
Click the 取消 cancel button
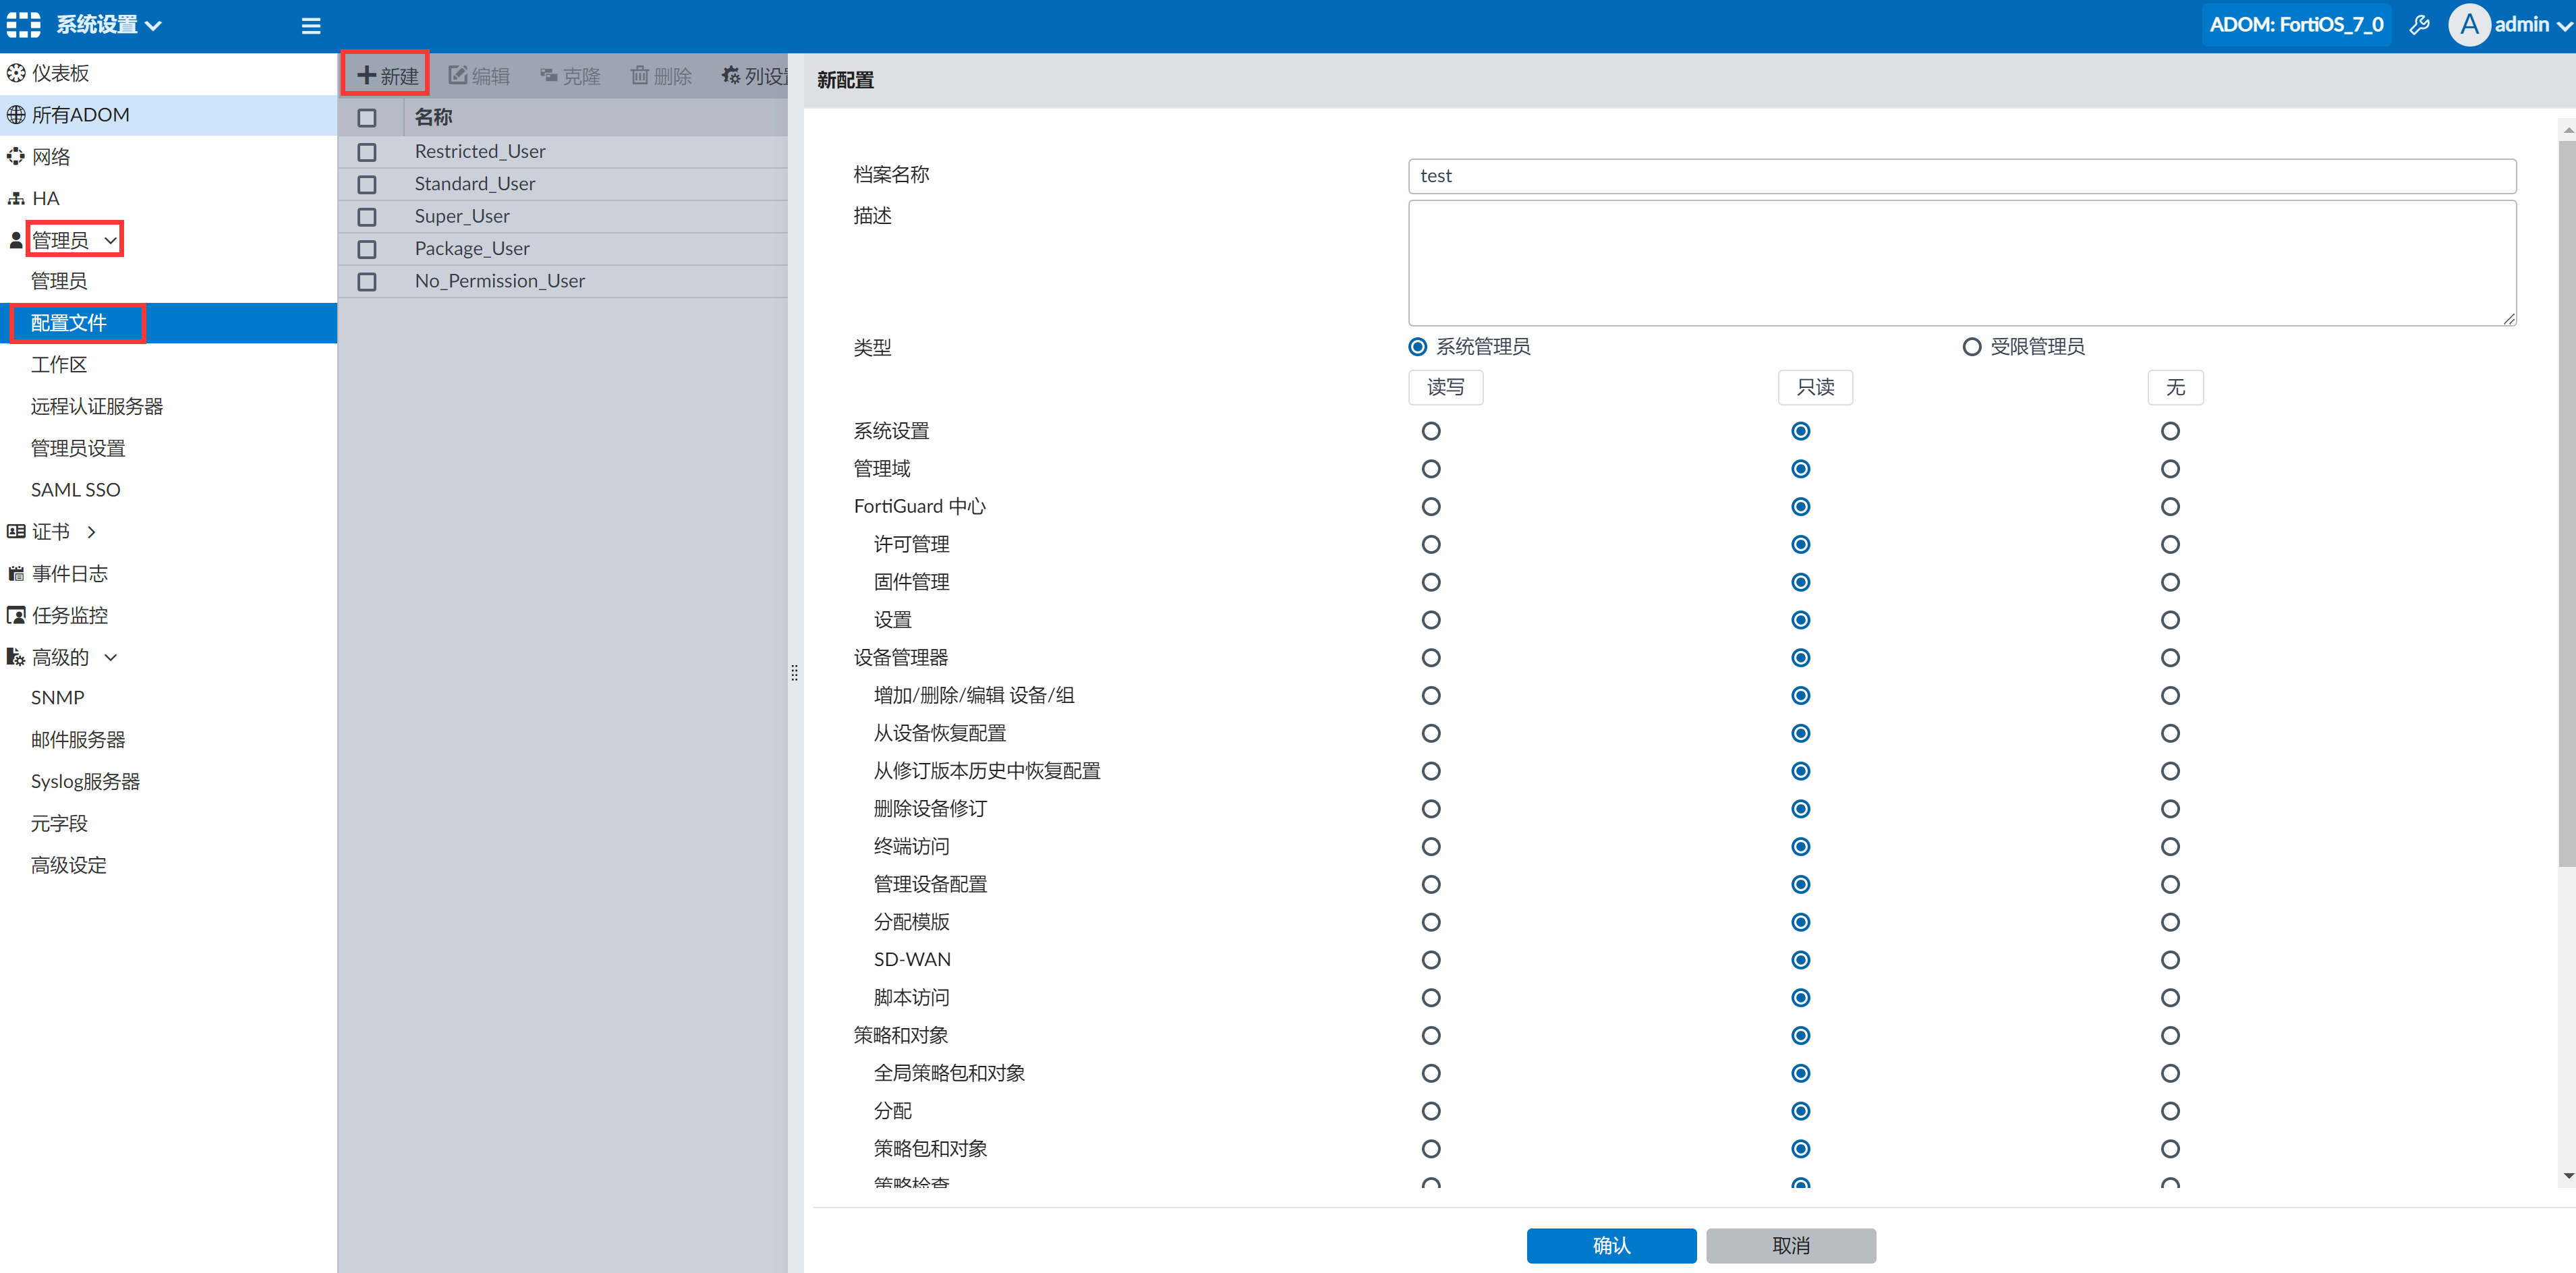coord(1790,1245)
